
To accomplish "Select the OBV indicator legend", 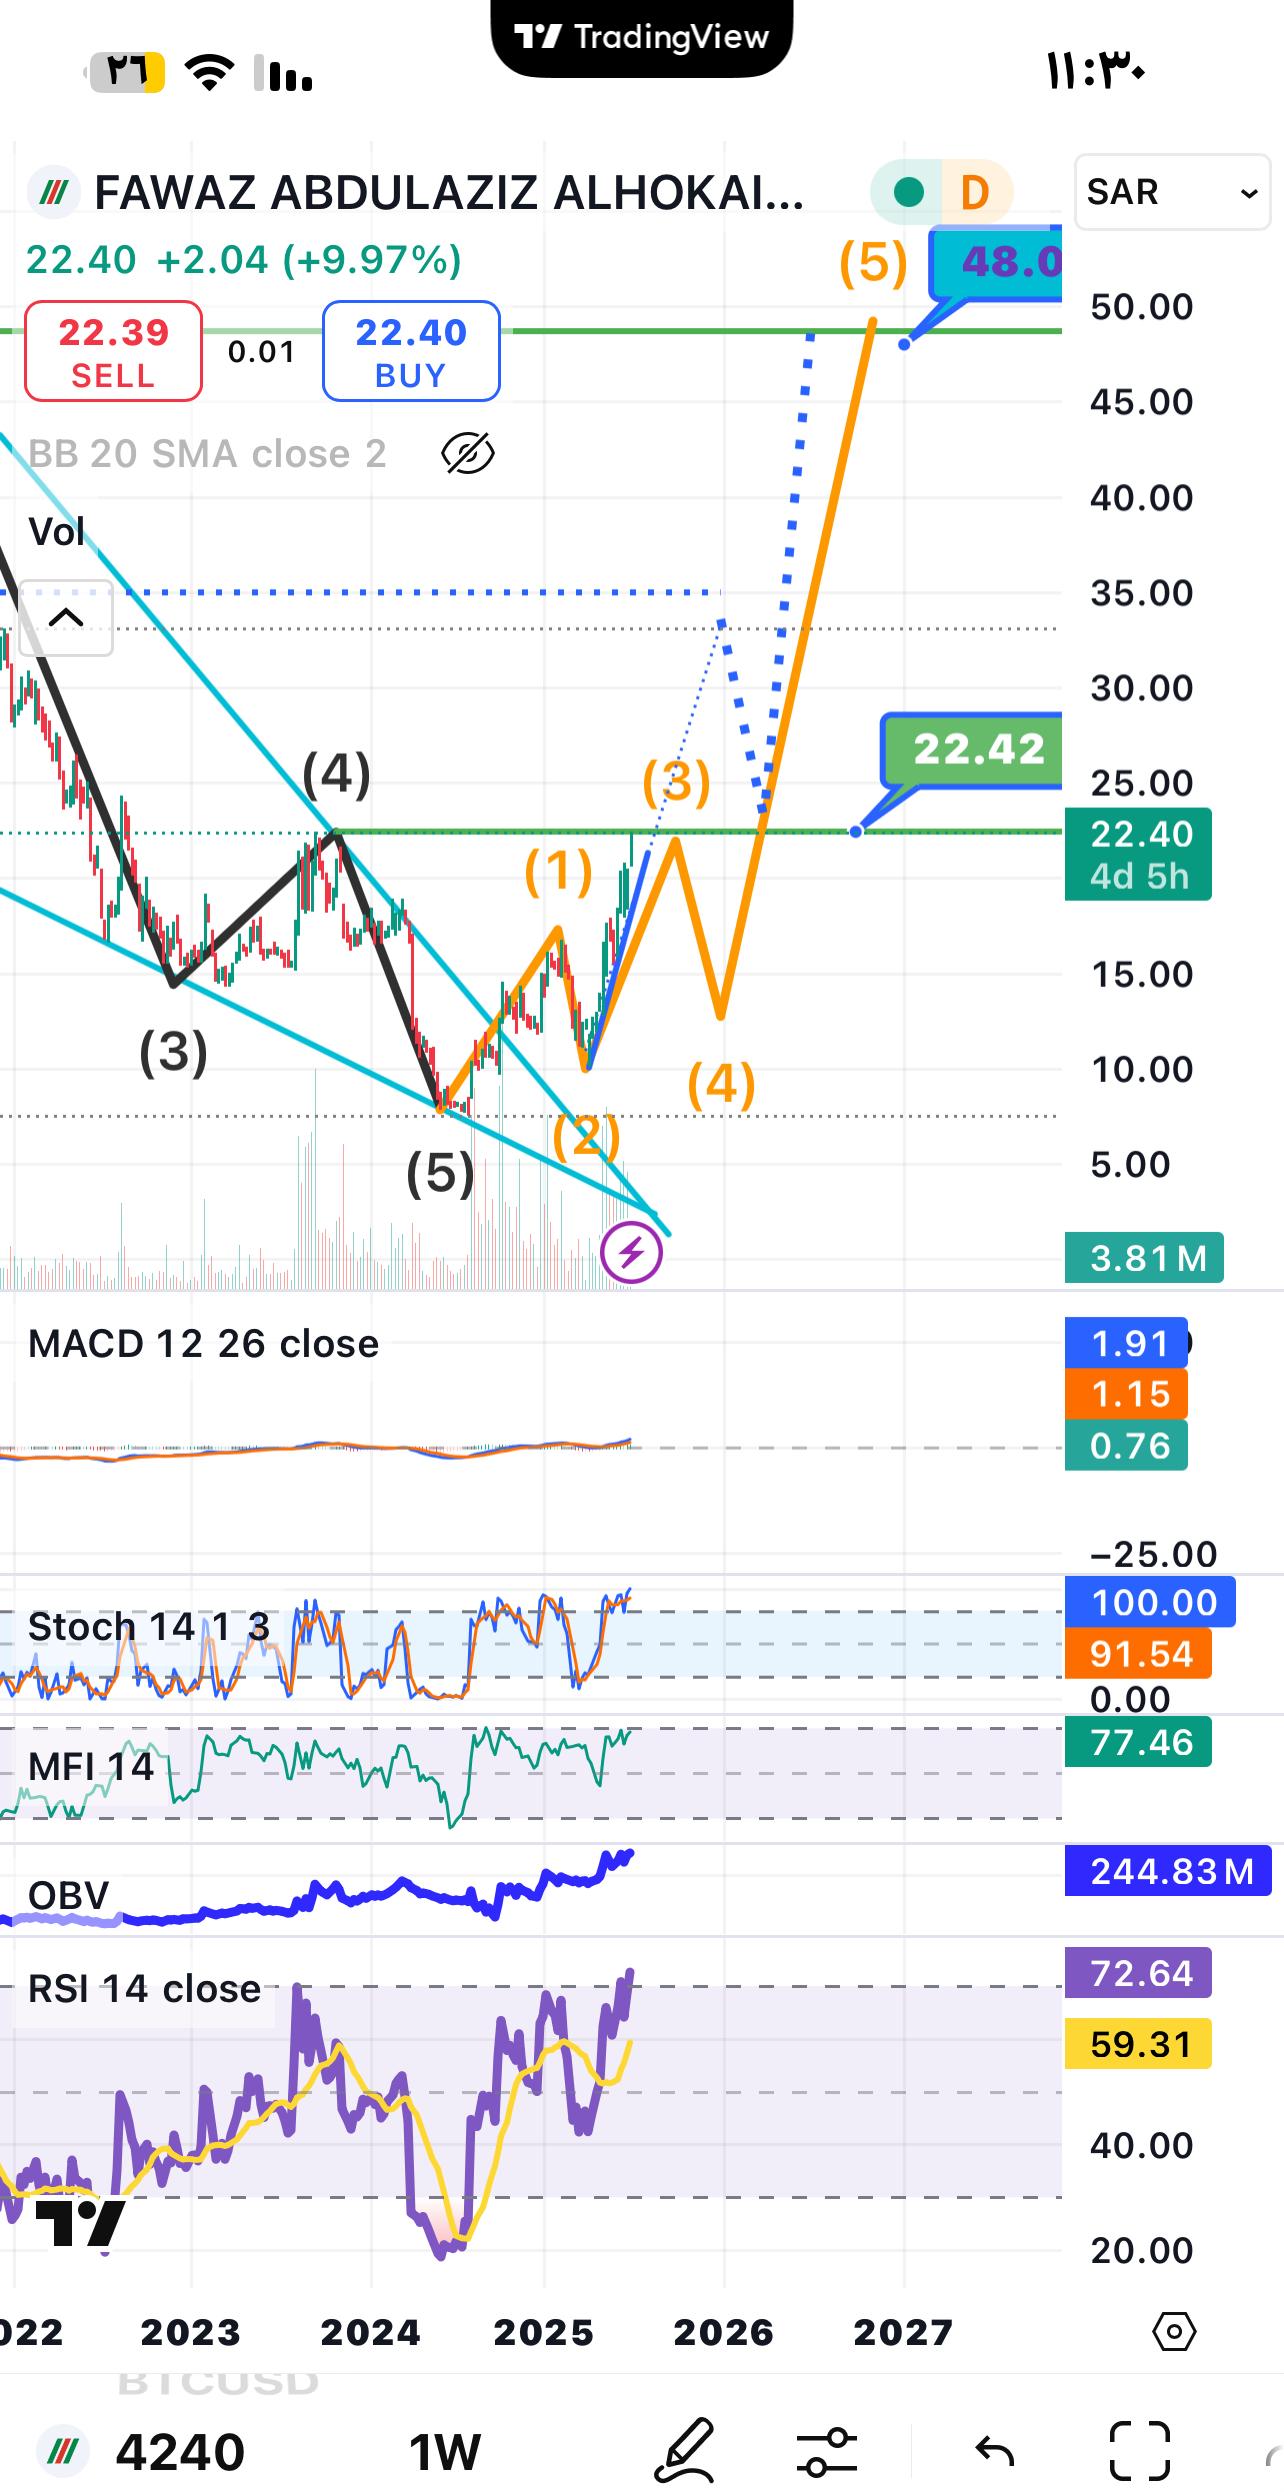I will tap(69, 1895).
